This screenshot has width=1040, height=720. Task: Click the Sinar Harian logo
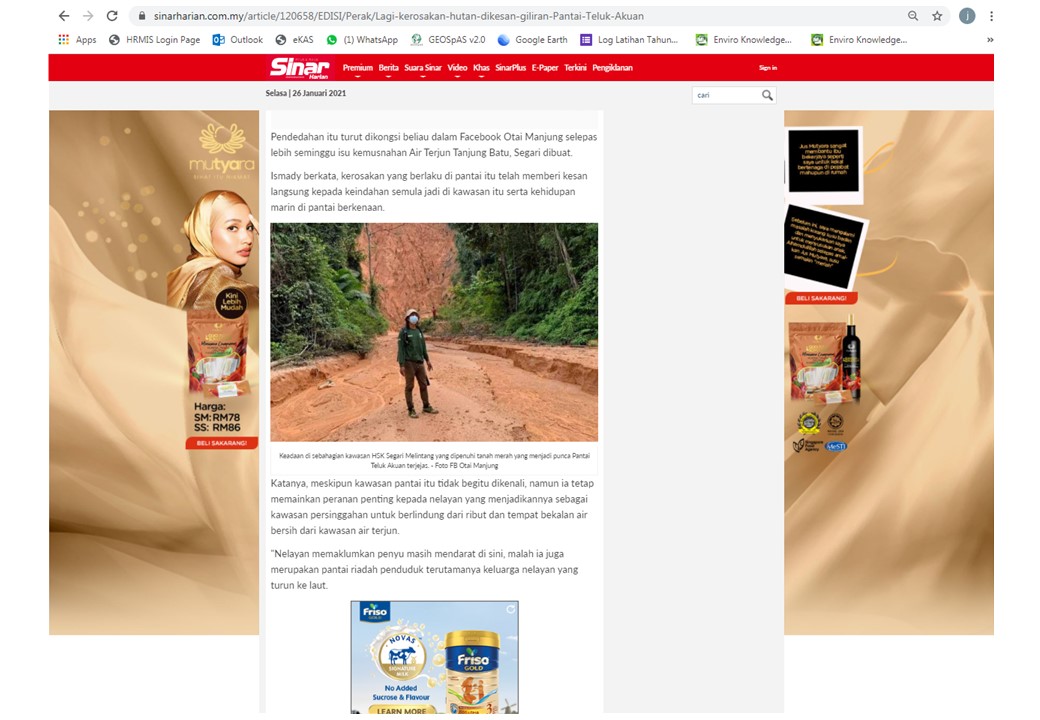point(299,68)
